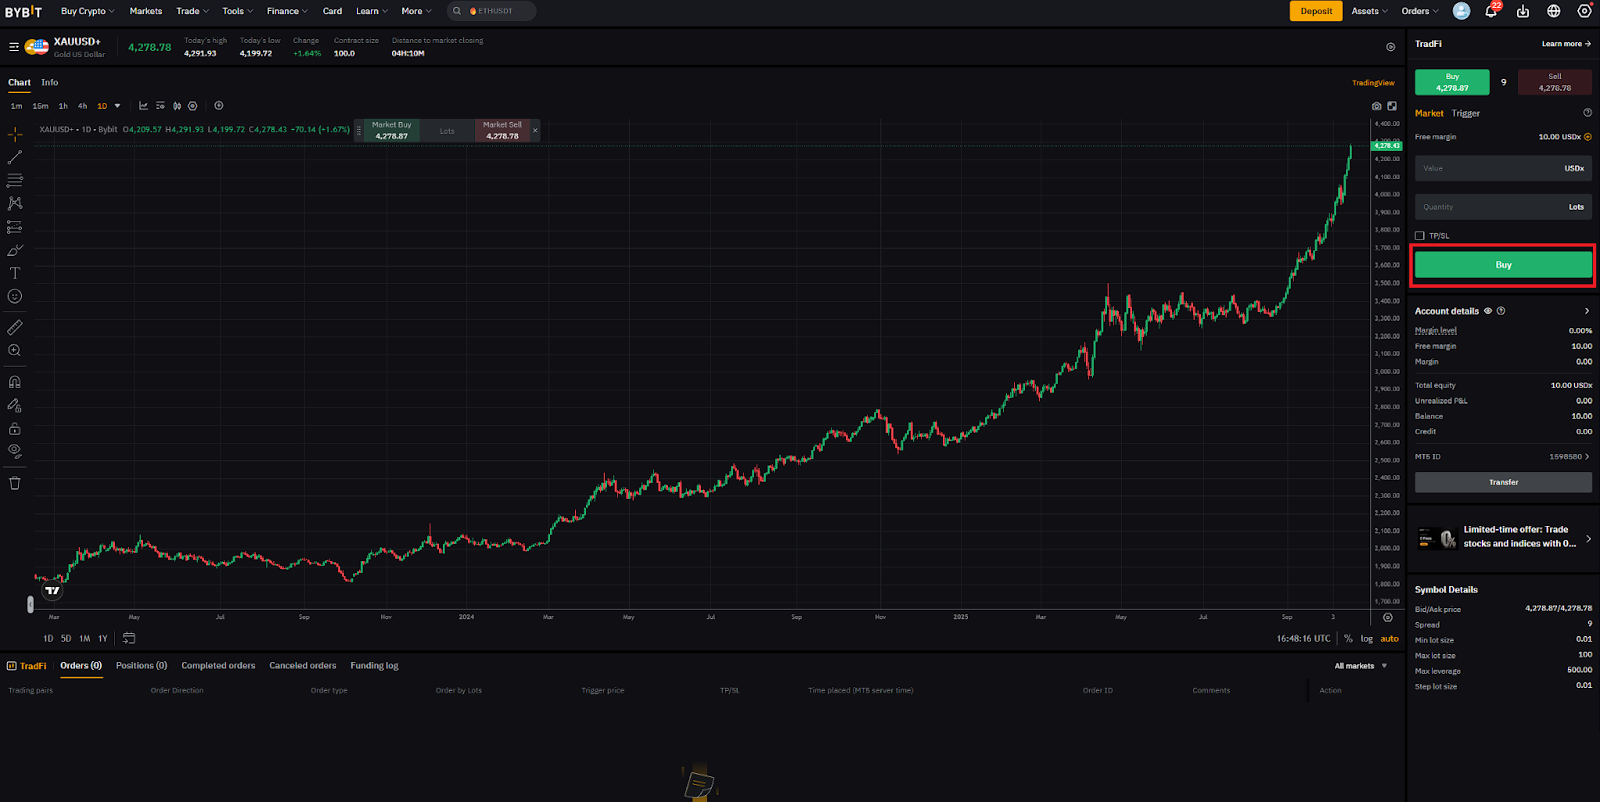1600x802 pixels.
Task: Select the crosshair cursor tool
Action: [x=15, y=134]
